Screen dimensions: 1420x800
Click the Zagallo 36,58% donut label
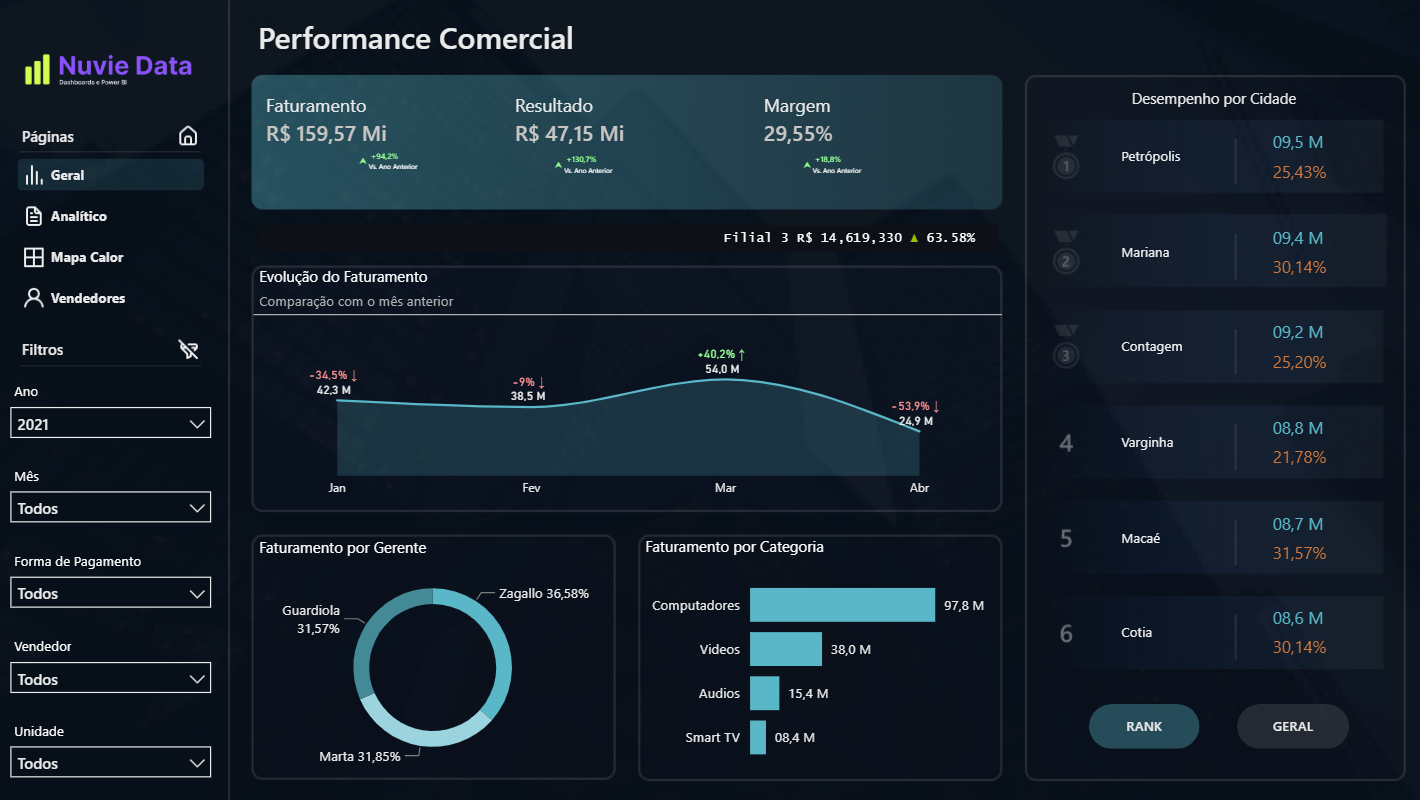pyautogui.click(x=544, y=593)
